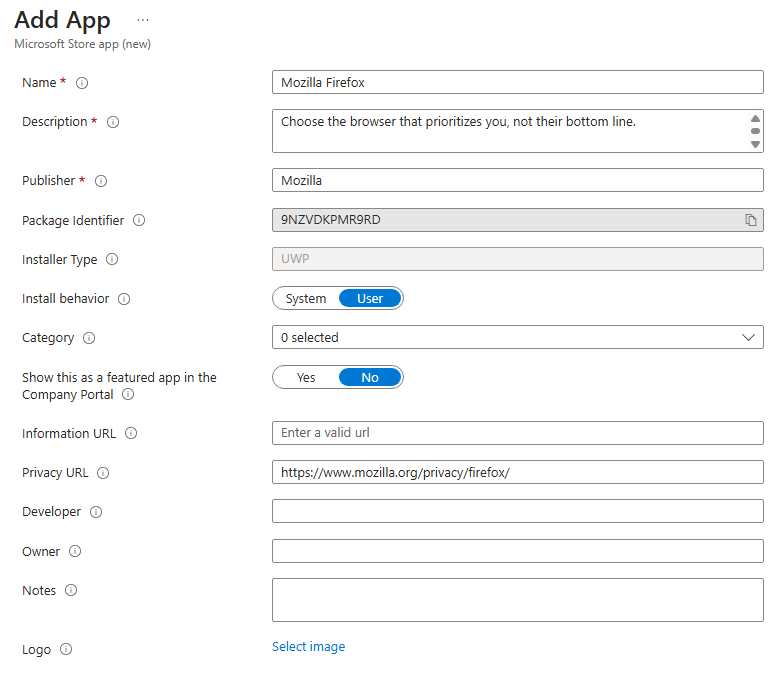782x673 pixels.
Task: Show info tooltip for Name field
Action: pyautogui.click(x=82, y=83)
